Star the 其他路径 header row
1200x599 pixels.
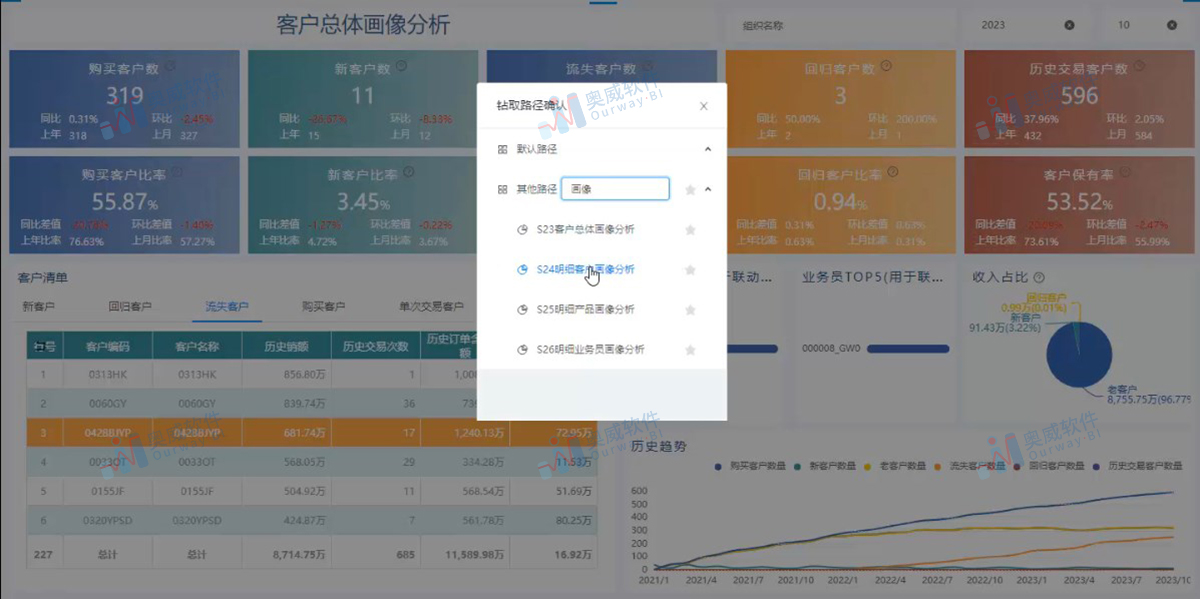[690, 189]
